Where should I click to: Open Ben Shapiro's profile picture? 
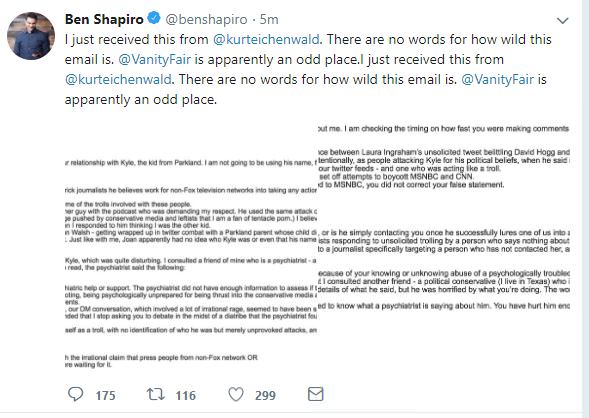point(31,36)
